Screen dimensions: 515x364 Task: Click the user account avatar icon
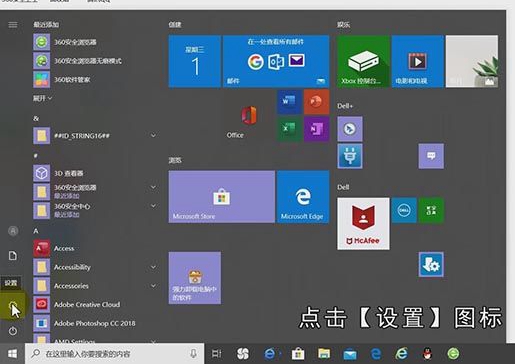[13, 231]
